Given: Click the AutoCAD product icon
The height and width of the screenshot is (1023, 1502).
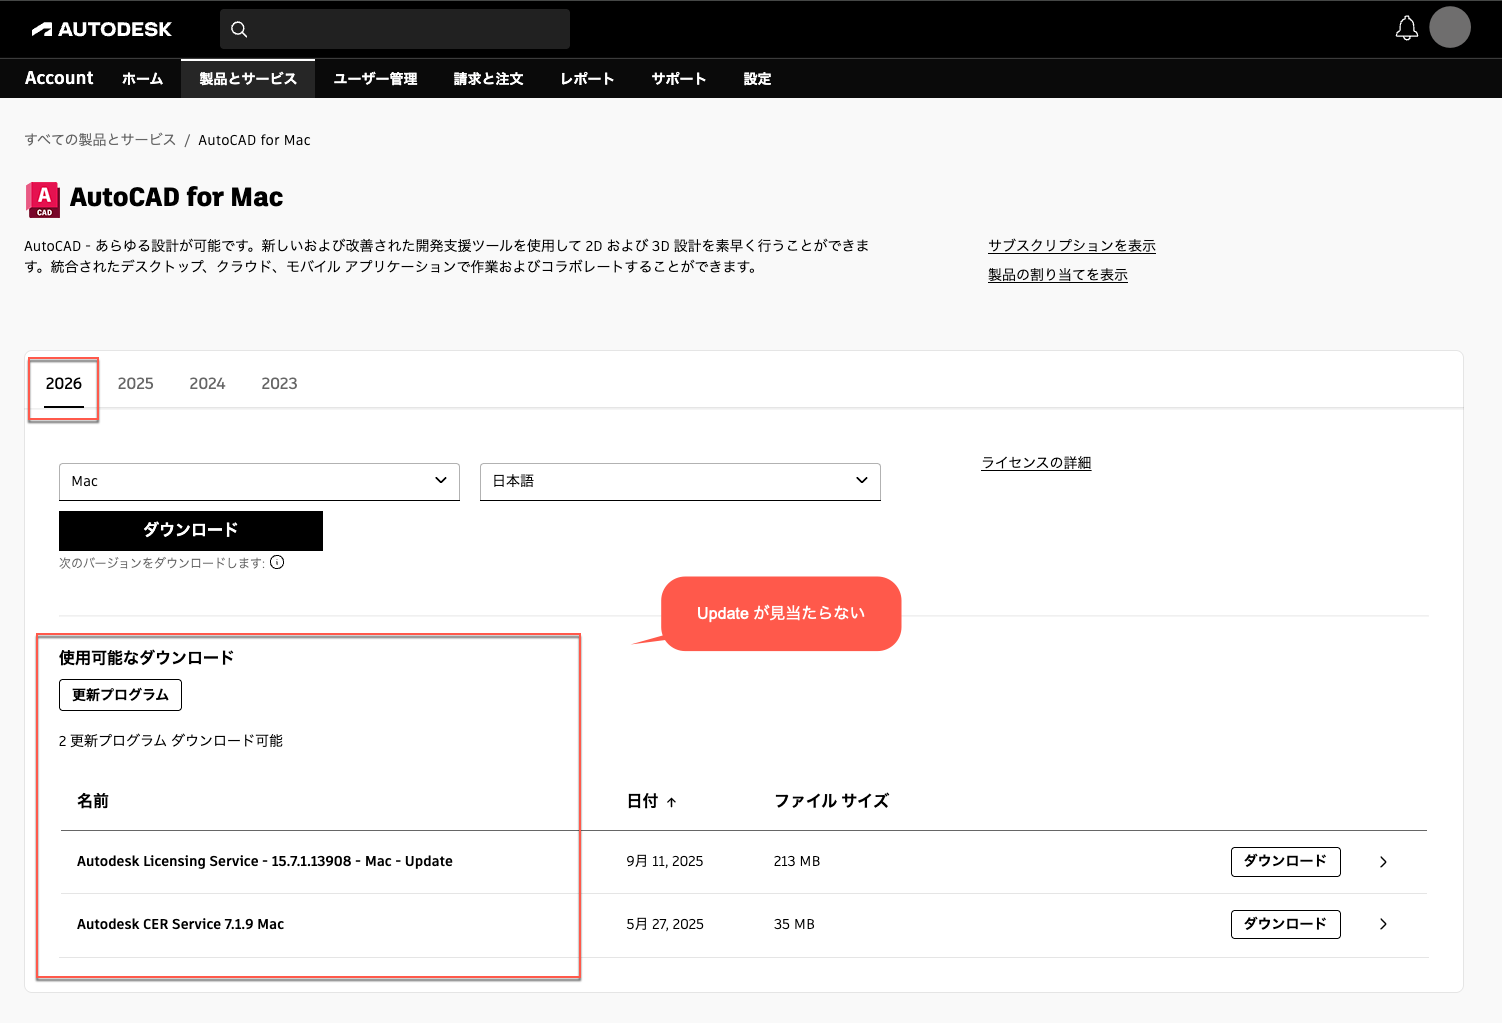Looking at the screenshot, I should point(43,199).
